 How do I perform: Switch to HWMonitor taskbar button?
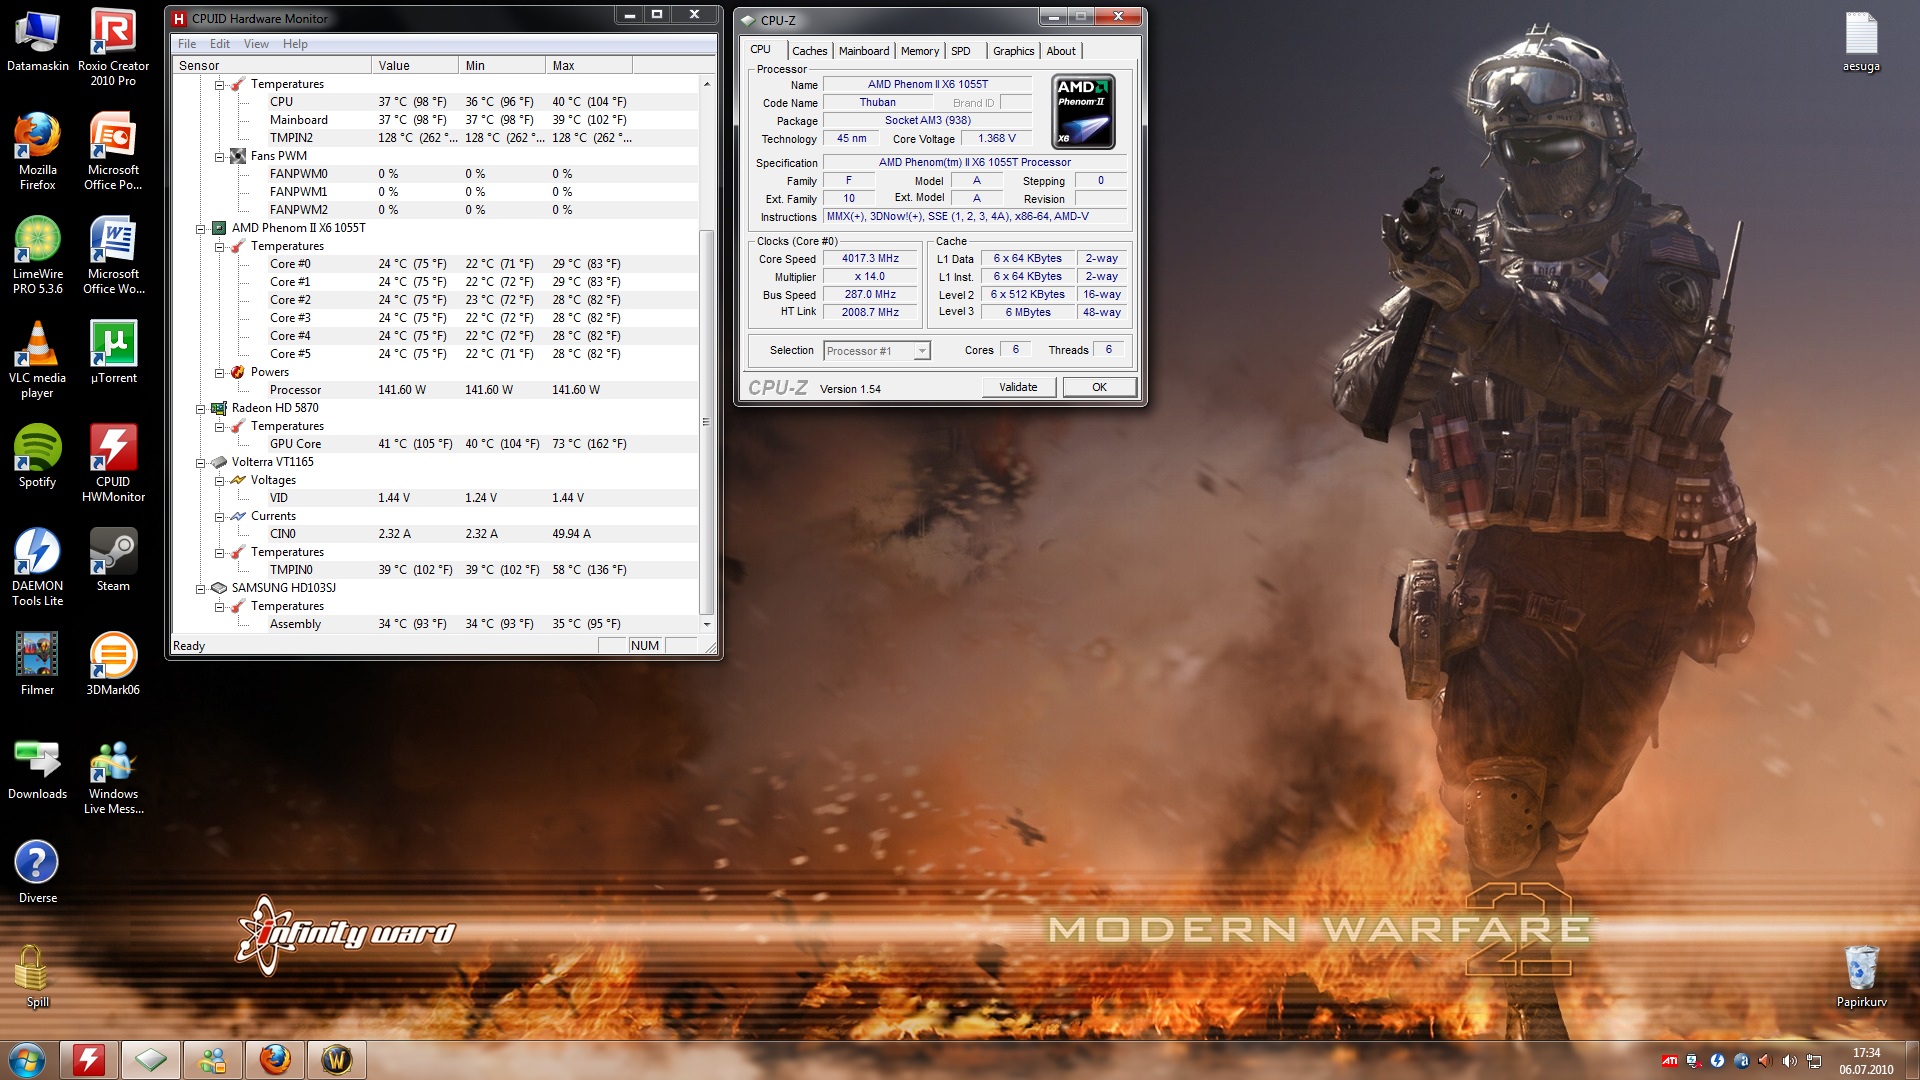coord(89,1060)
